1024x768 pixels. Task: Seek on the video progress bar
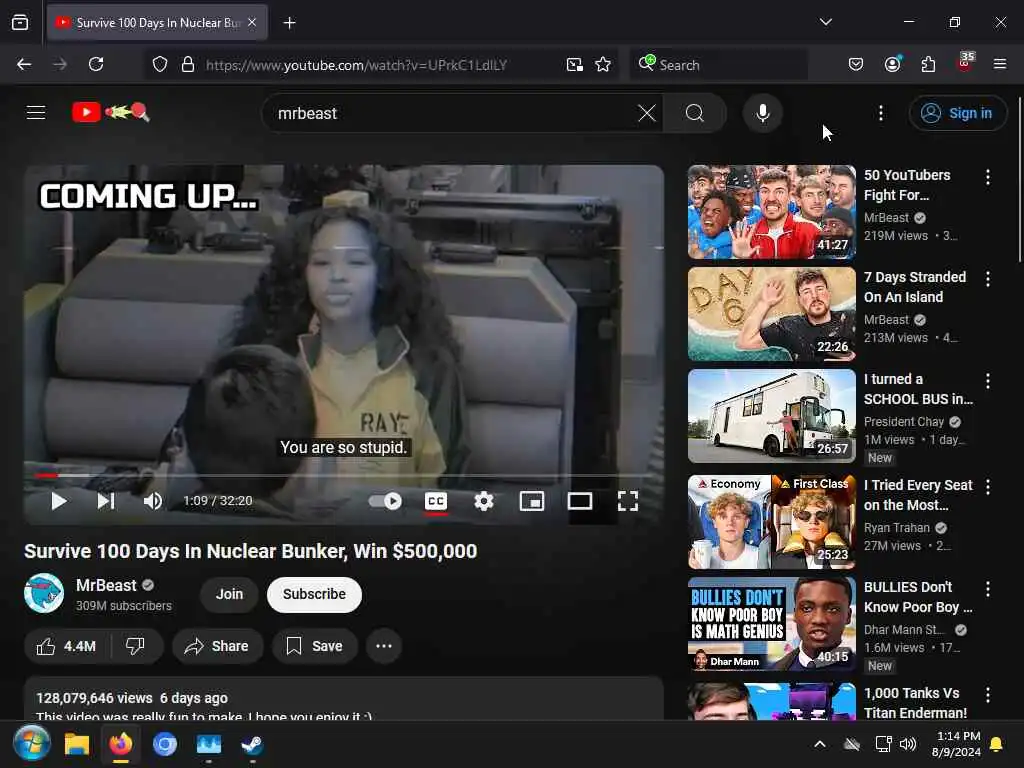point(344,475)
